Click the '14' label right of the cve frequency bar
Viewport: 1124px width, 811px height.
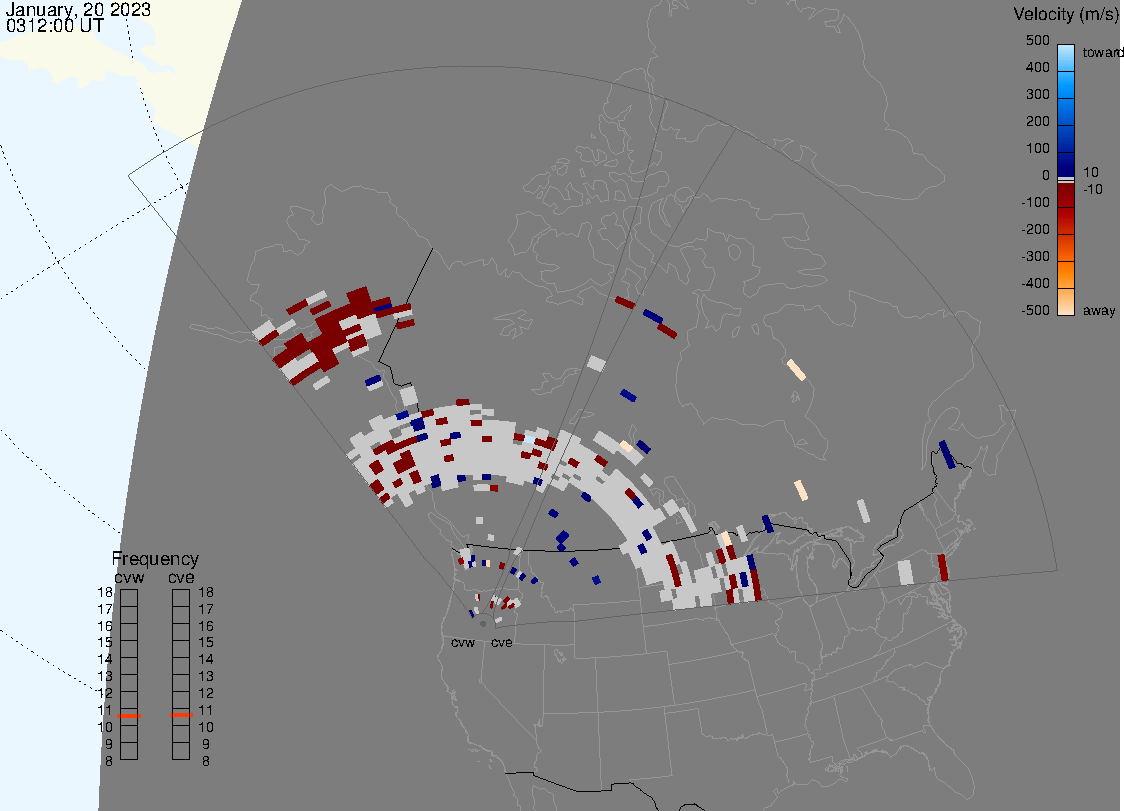[x=206, y=659]
